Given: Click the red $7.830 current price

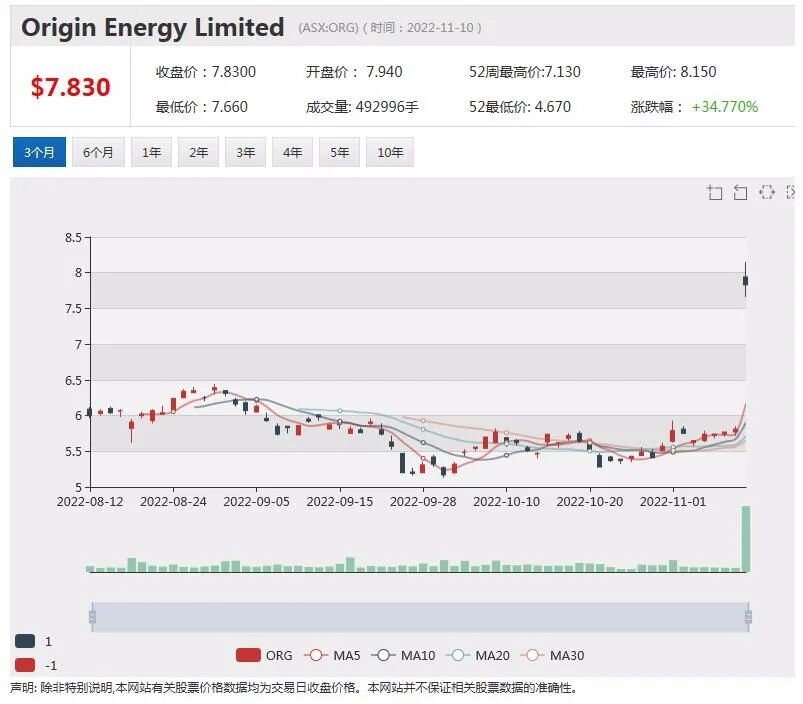Looking at the screenshot, I should [x=71, y=87].
